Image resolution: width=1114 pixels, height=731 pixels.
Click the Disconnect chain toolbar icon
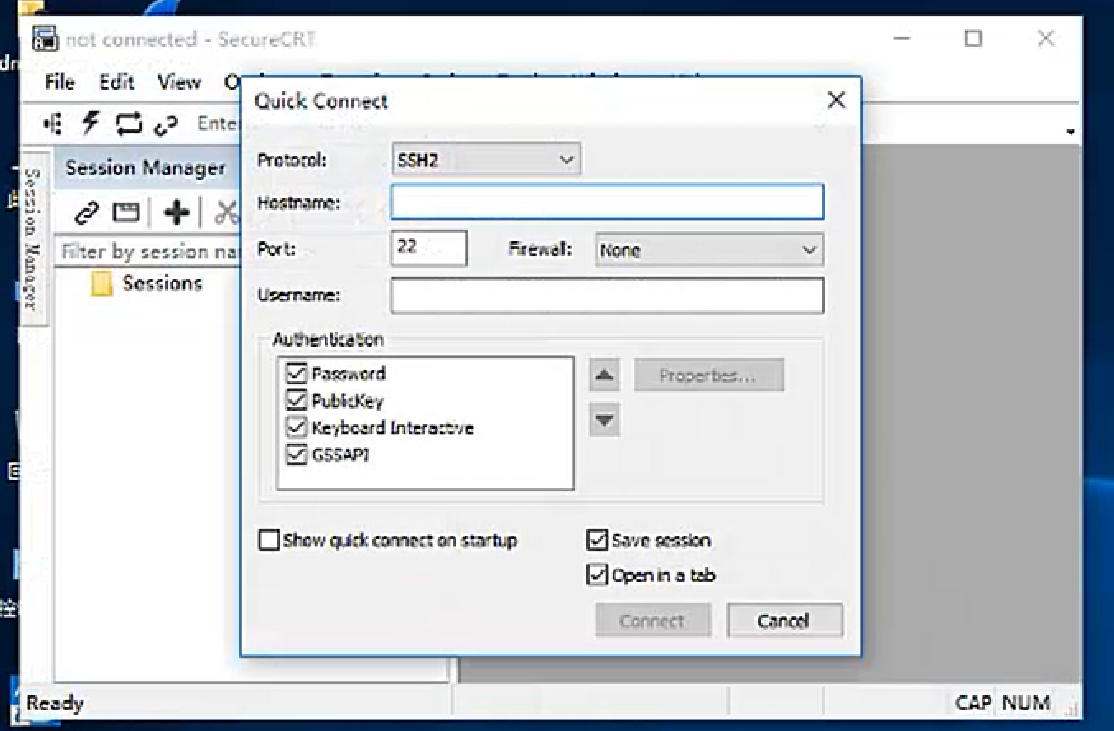[x=166, y=125]
